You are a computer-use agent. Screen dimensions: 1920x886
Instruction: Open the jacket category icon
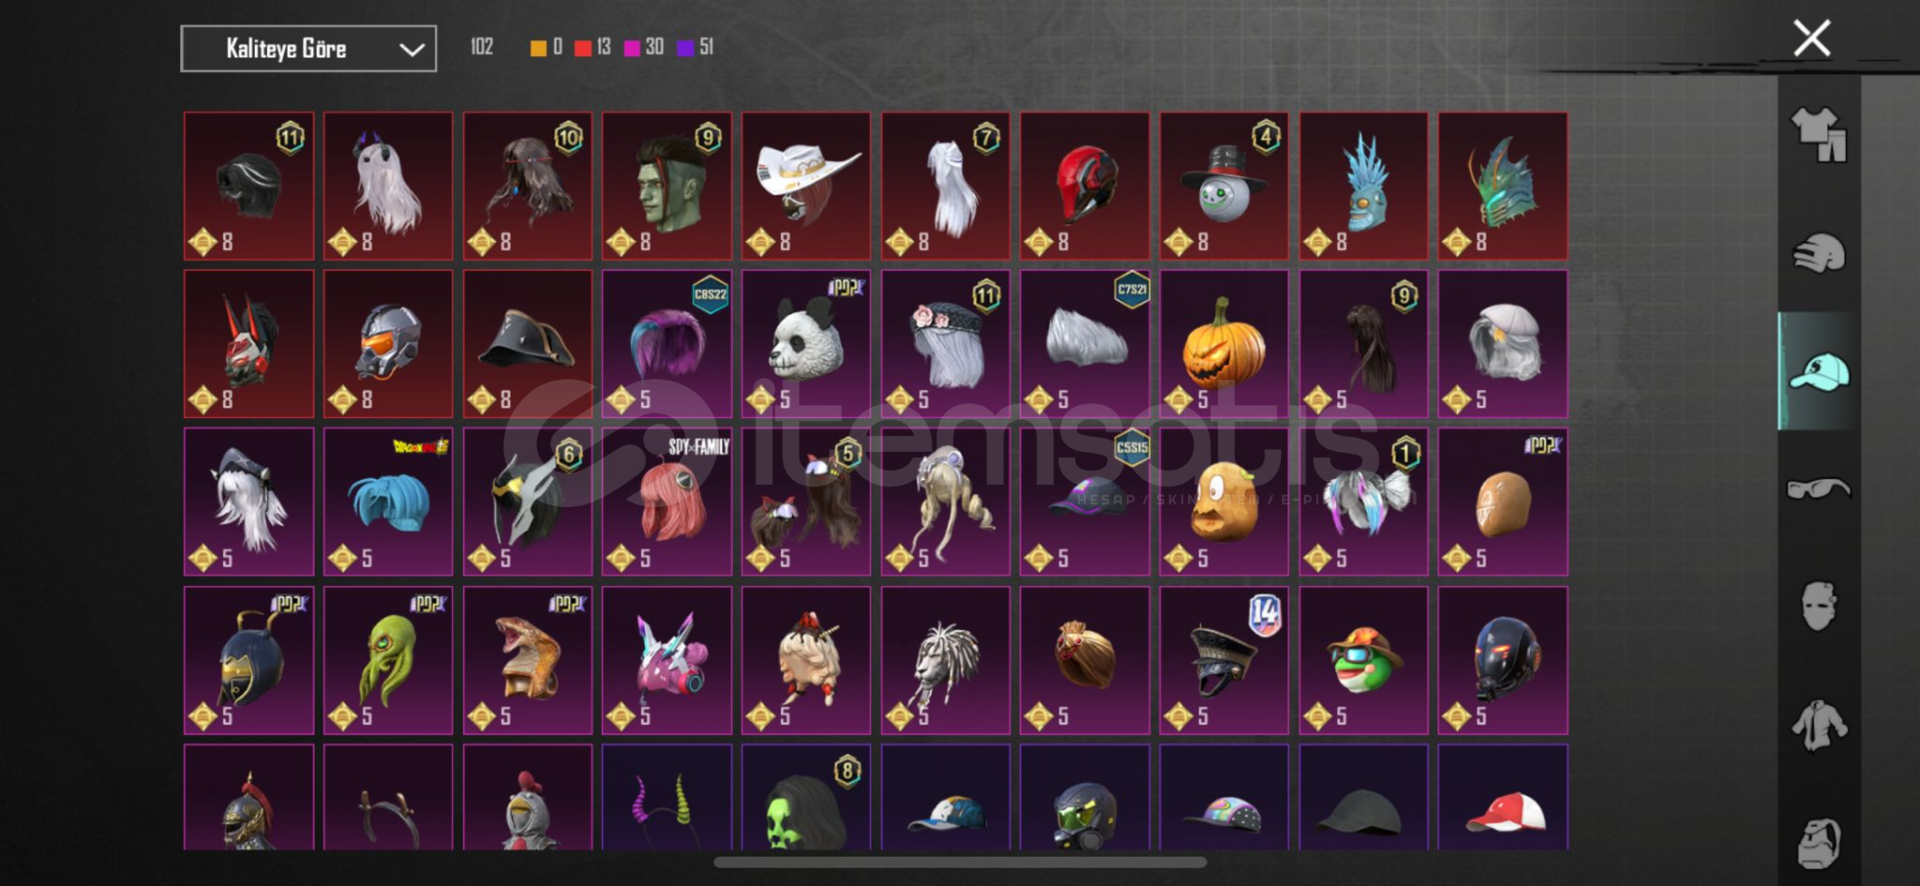[x=1818, y=725]
